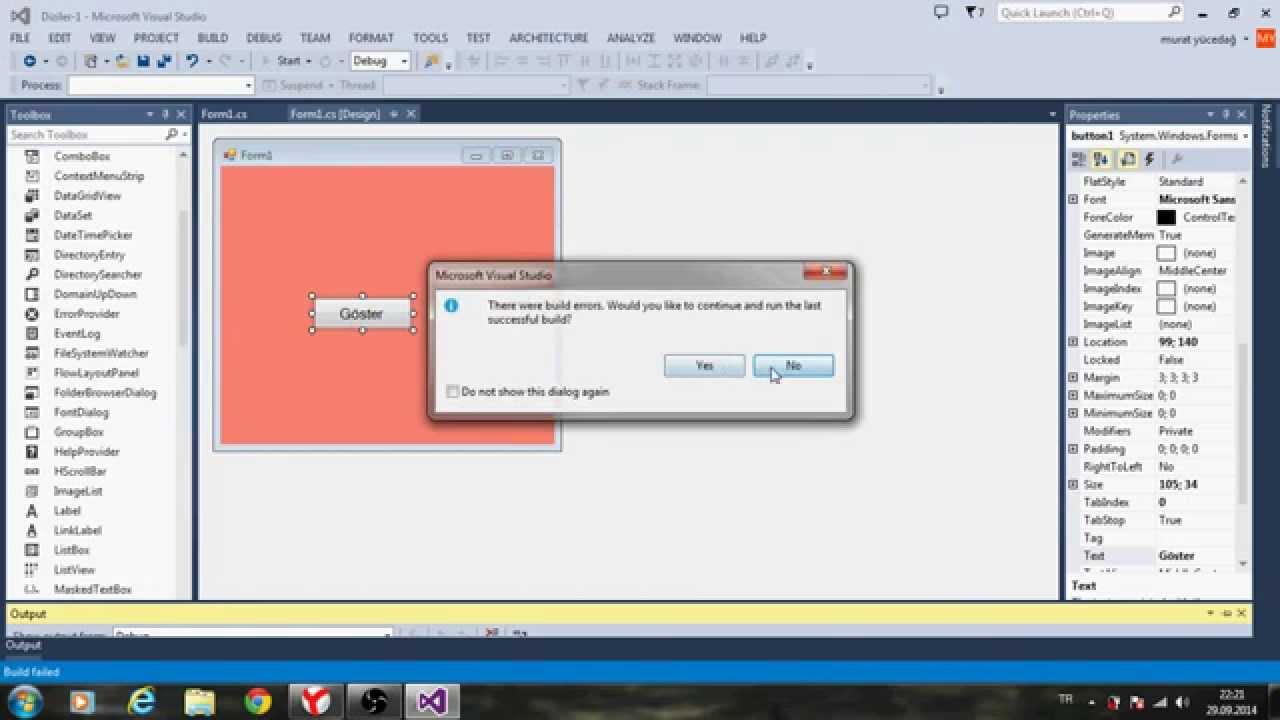
Task: Open Windows Explorer folder on taskbar
Action: (199, 701)
